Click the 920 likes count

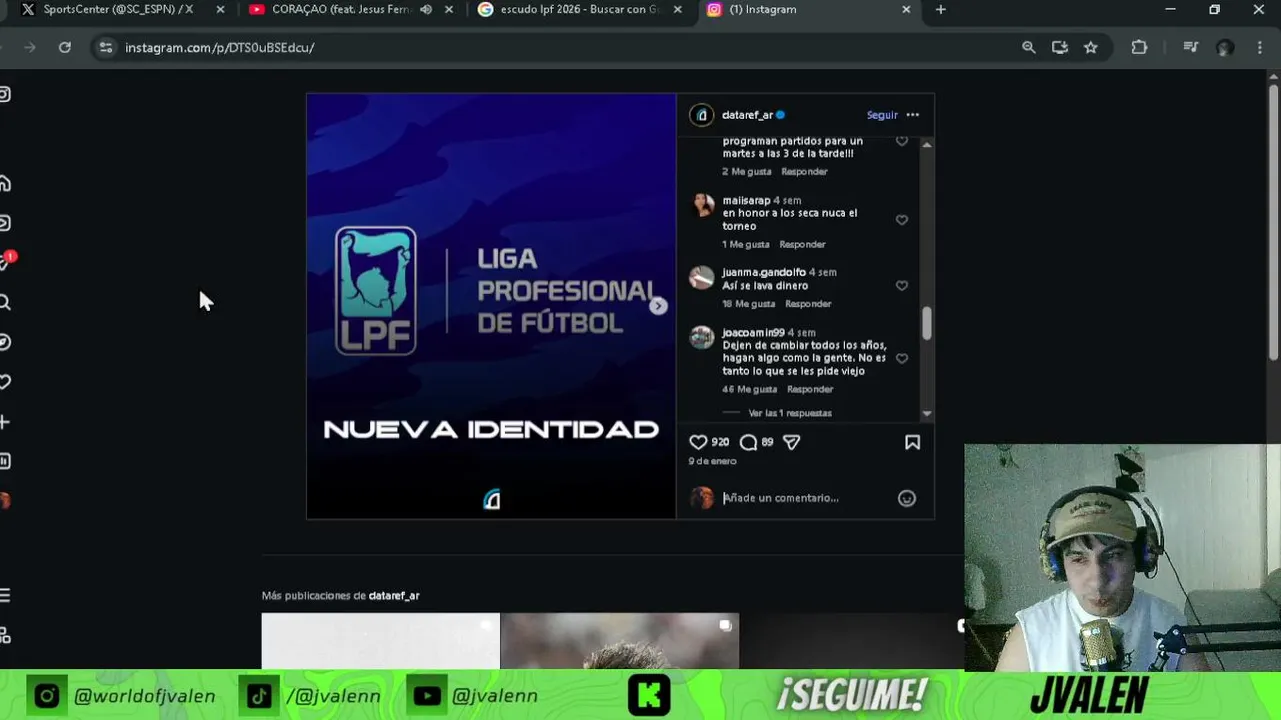click(720, 442)
